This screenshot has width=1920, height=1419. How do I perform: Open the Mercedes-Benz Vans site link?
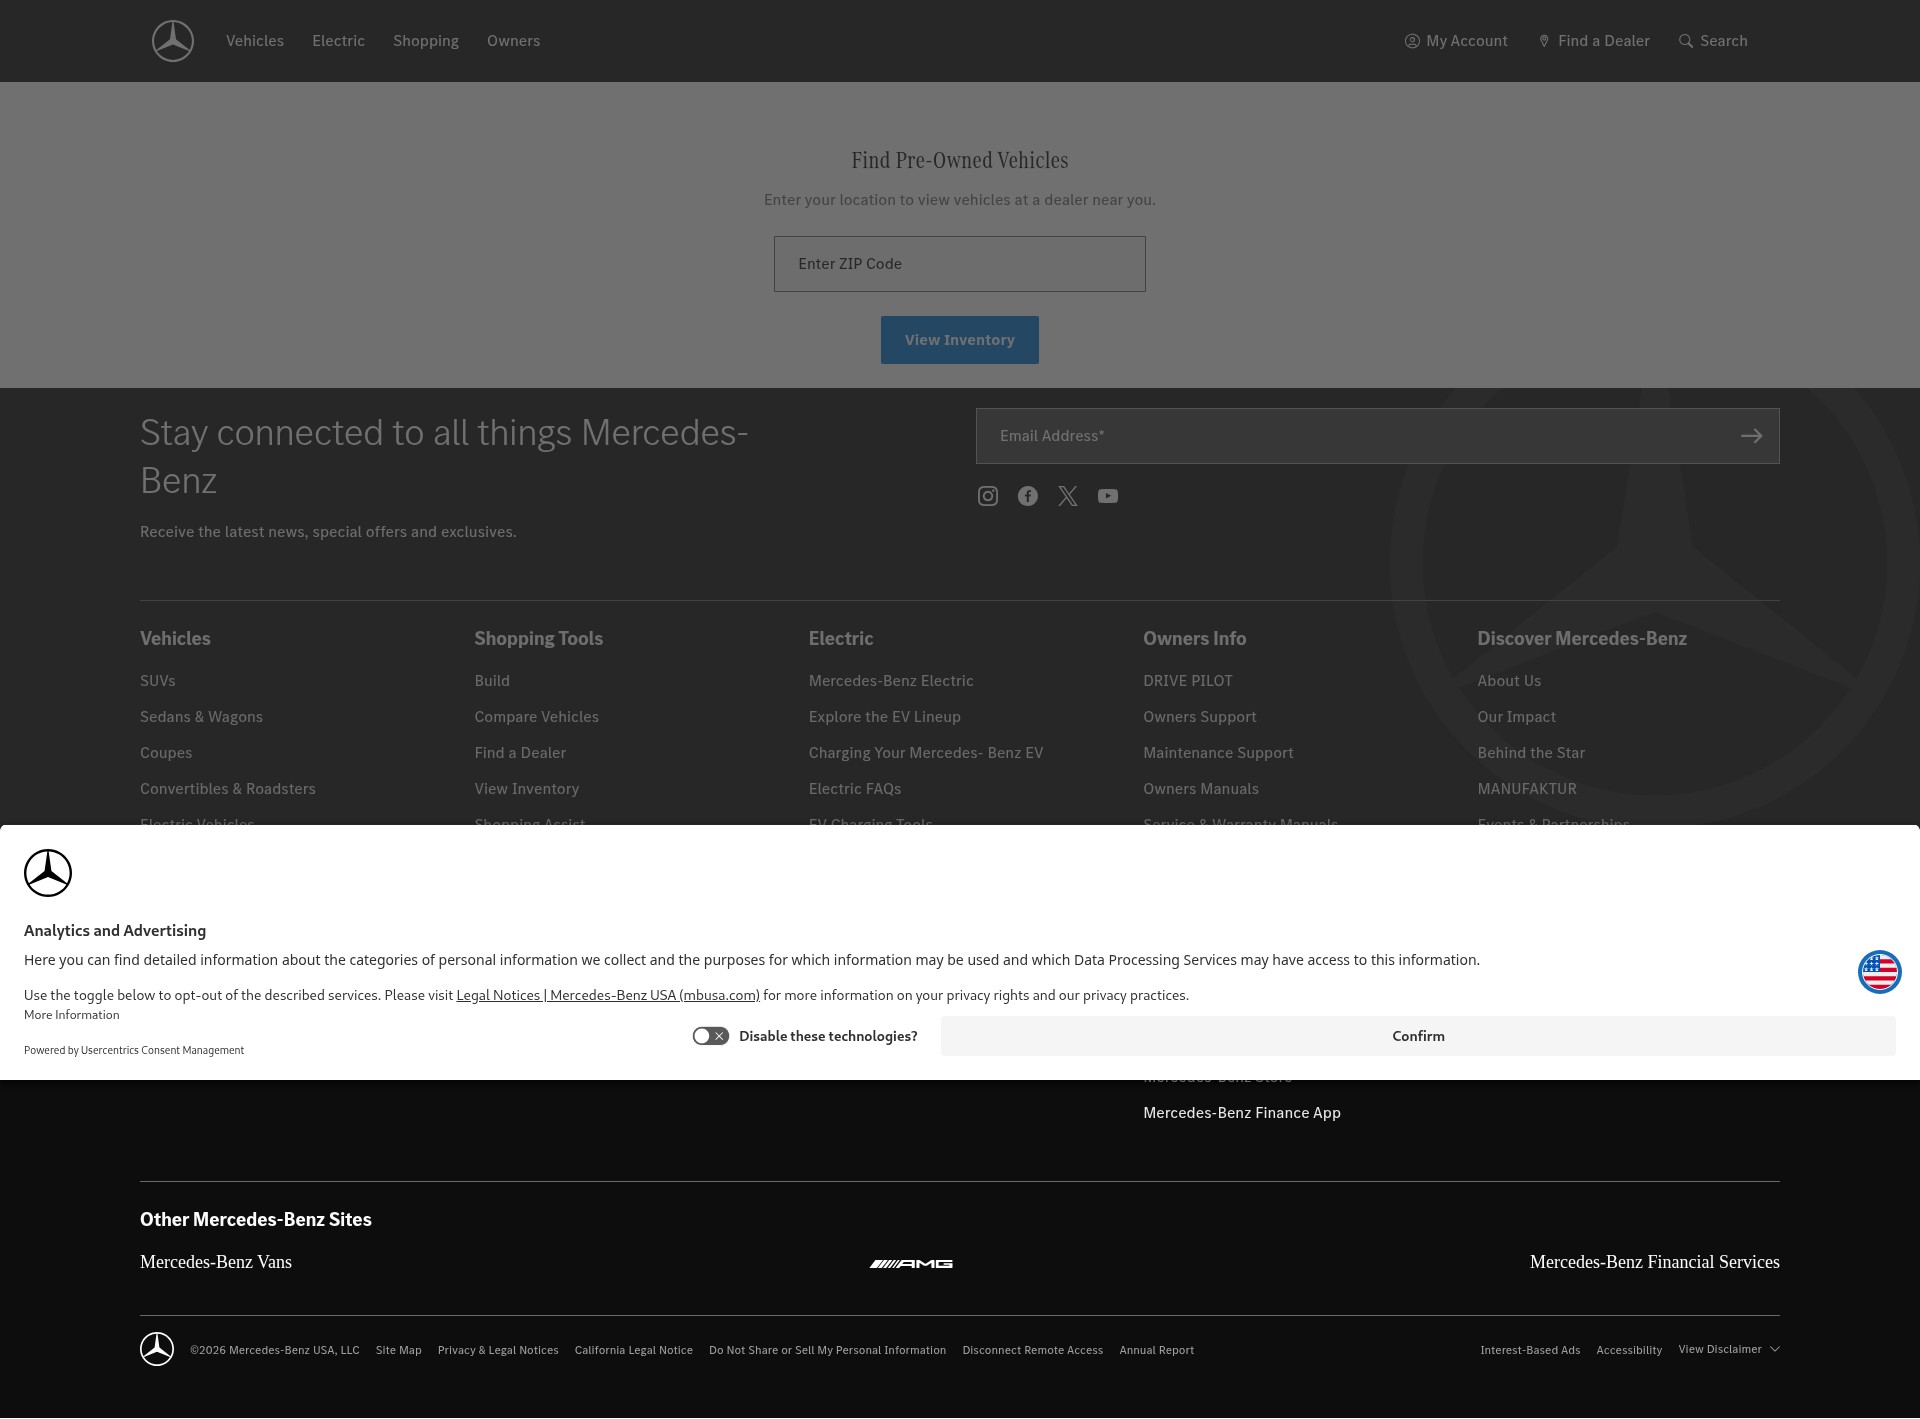216,1262
